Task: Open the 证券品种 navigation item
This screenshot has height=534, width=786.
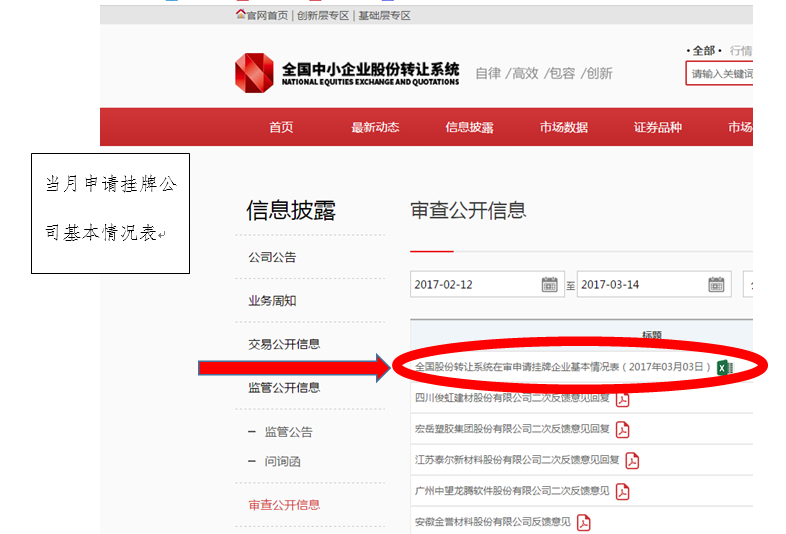Action: click(657, 127)
